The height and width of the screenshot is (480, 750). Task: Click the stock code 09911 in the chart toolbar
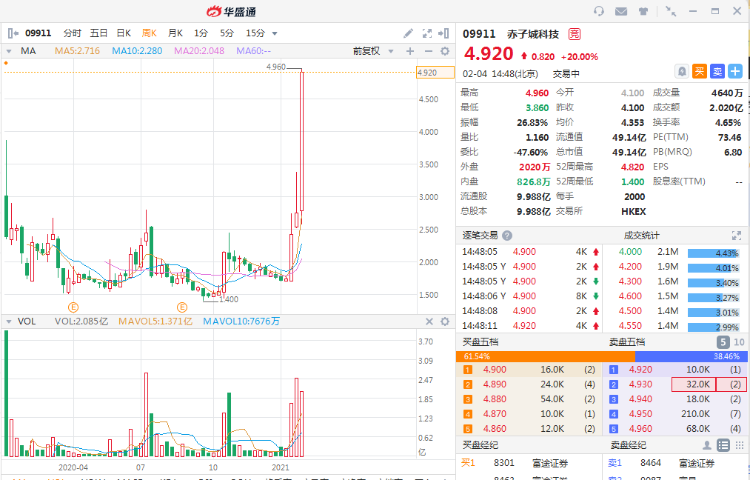click(38, 33)
